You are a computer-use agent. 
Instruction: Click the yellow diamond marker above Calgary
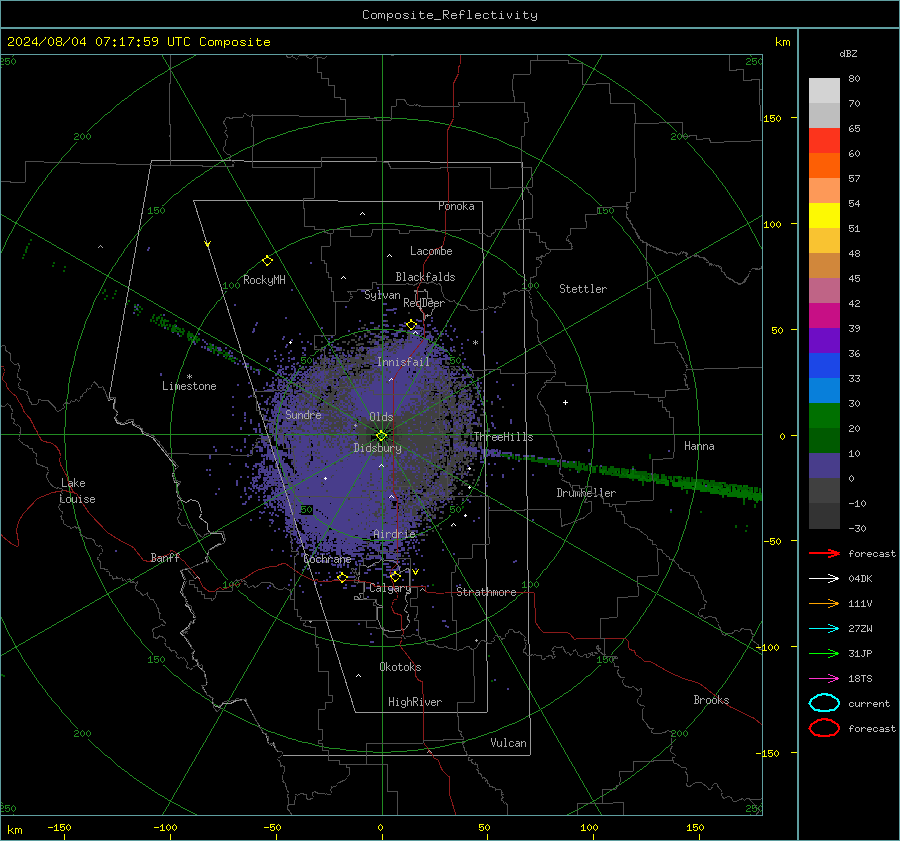[x=395, y=576]
